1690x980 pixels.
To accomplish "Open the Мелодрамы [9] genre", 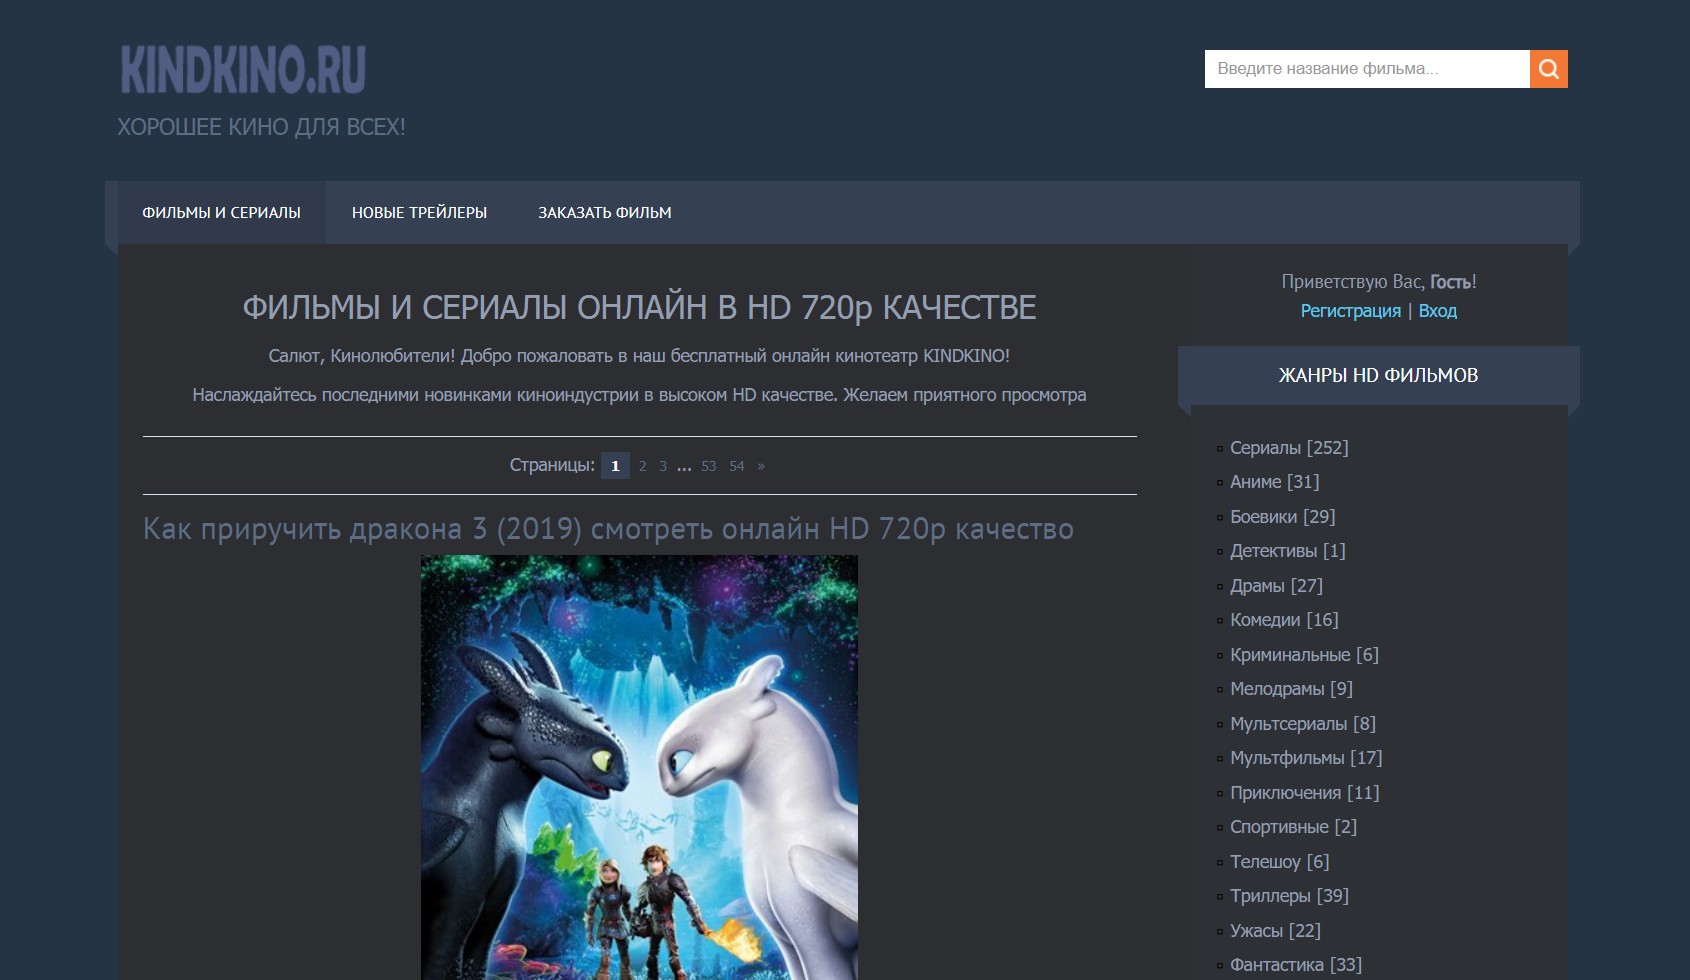I will pos(1291,689).
